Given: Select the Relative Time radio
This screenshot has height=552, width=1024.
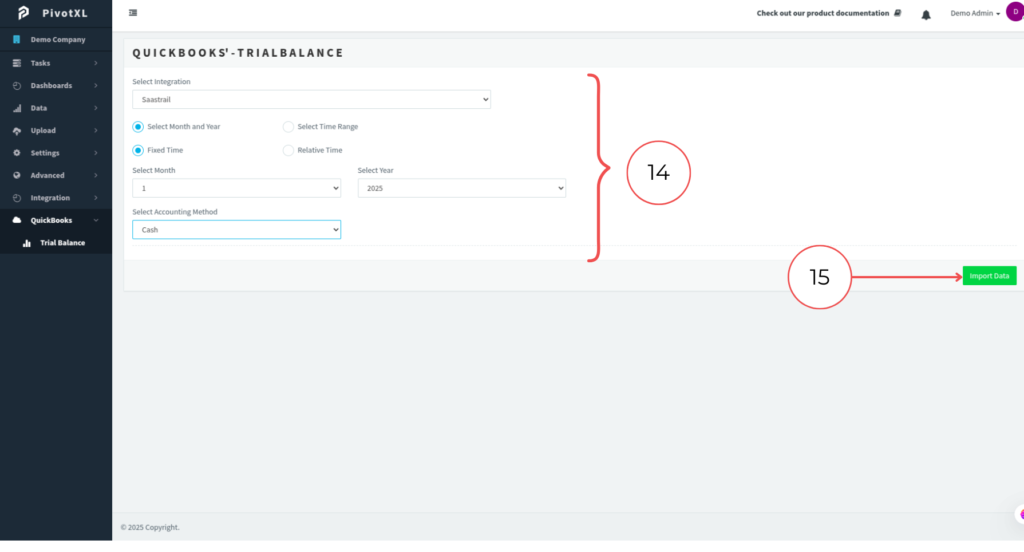Looking at the screenshot, I should [288, 150].
